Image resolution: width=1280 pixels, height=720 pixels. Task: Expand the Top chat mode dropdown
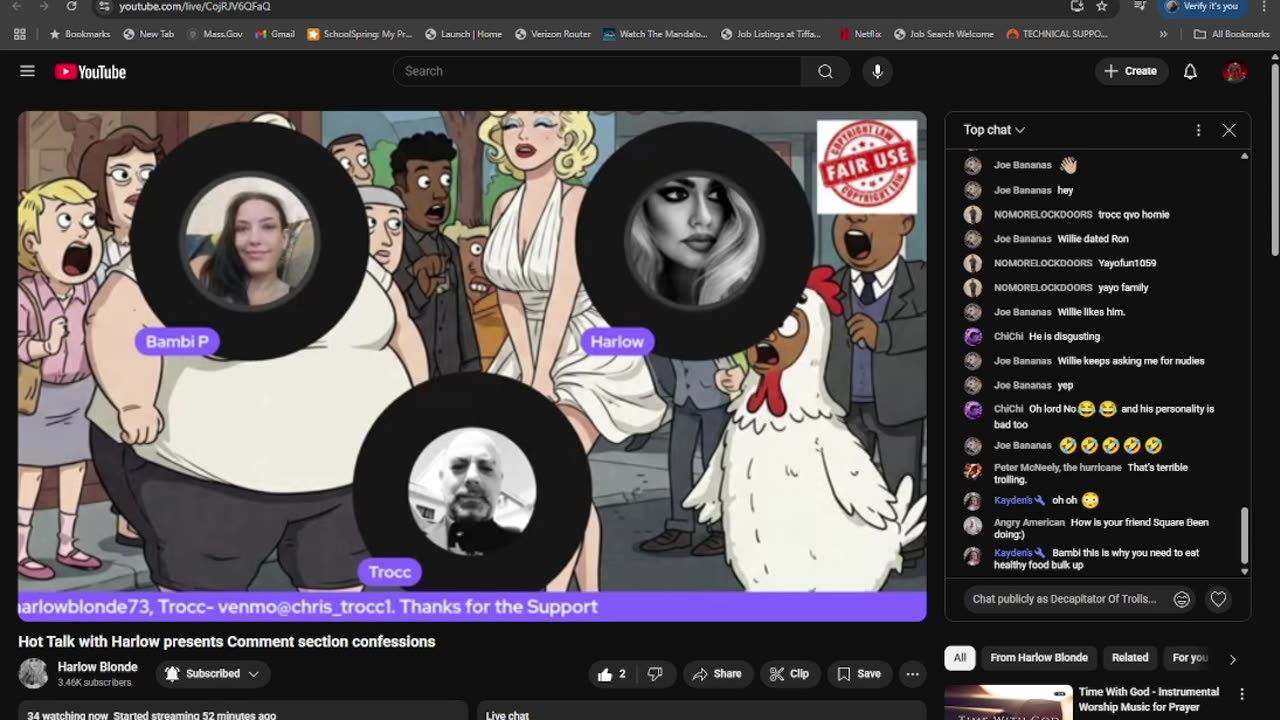pyautogui.click(x=994, y=130)
